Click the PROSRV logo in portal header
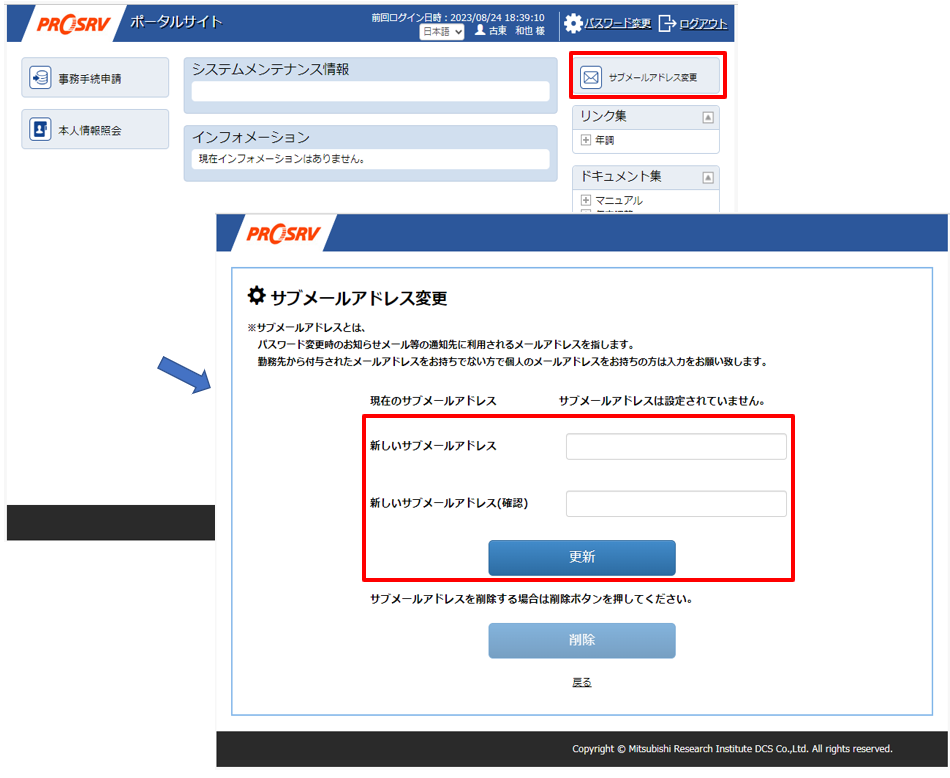 [x=74, y=24]
